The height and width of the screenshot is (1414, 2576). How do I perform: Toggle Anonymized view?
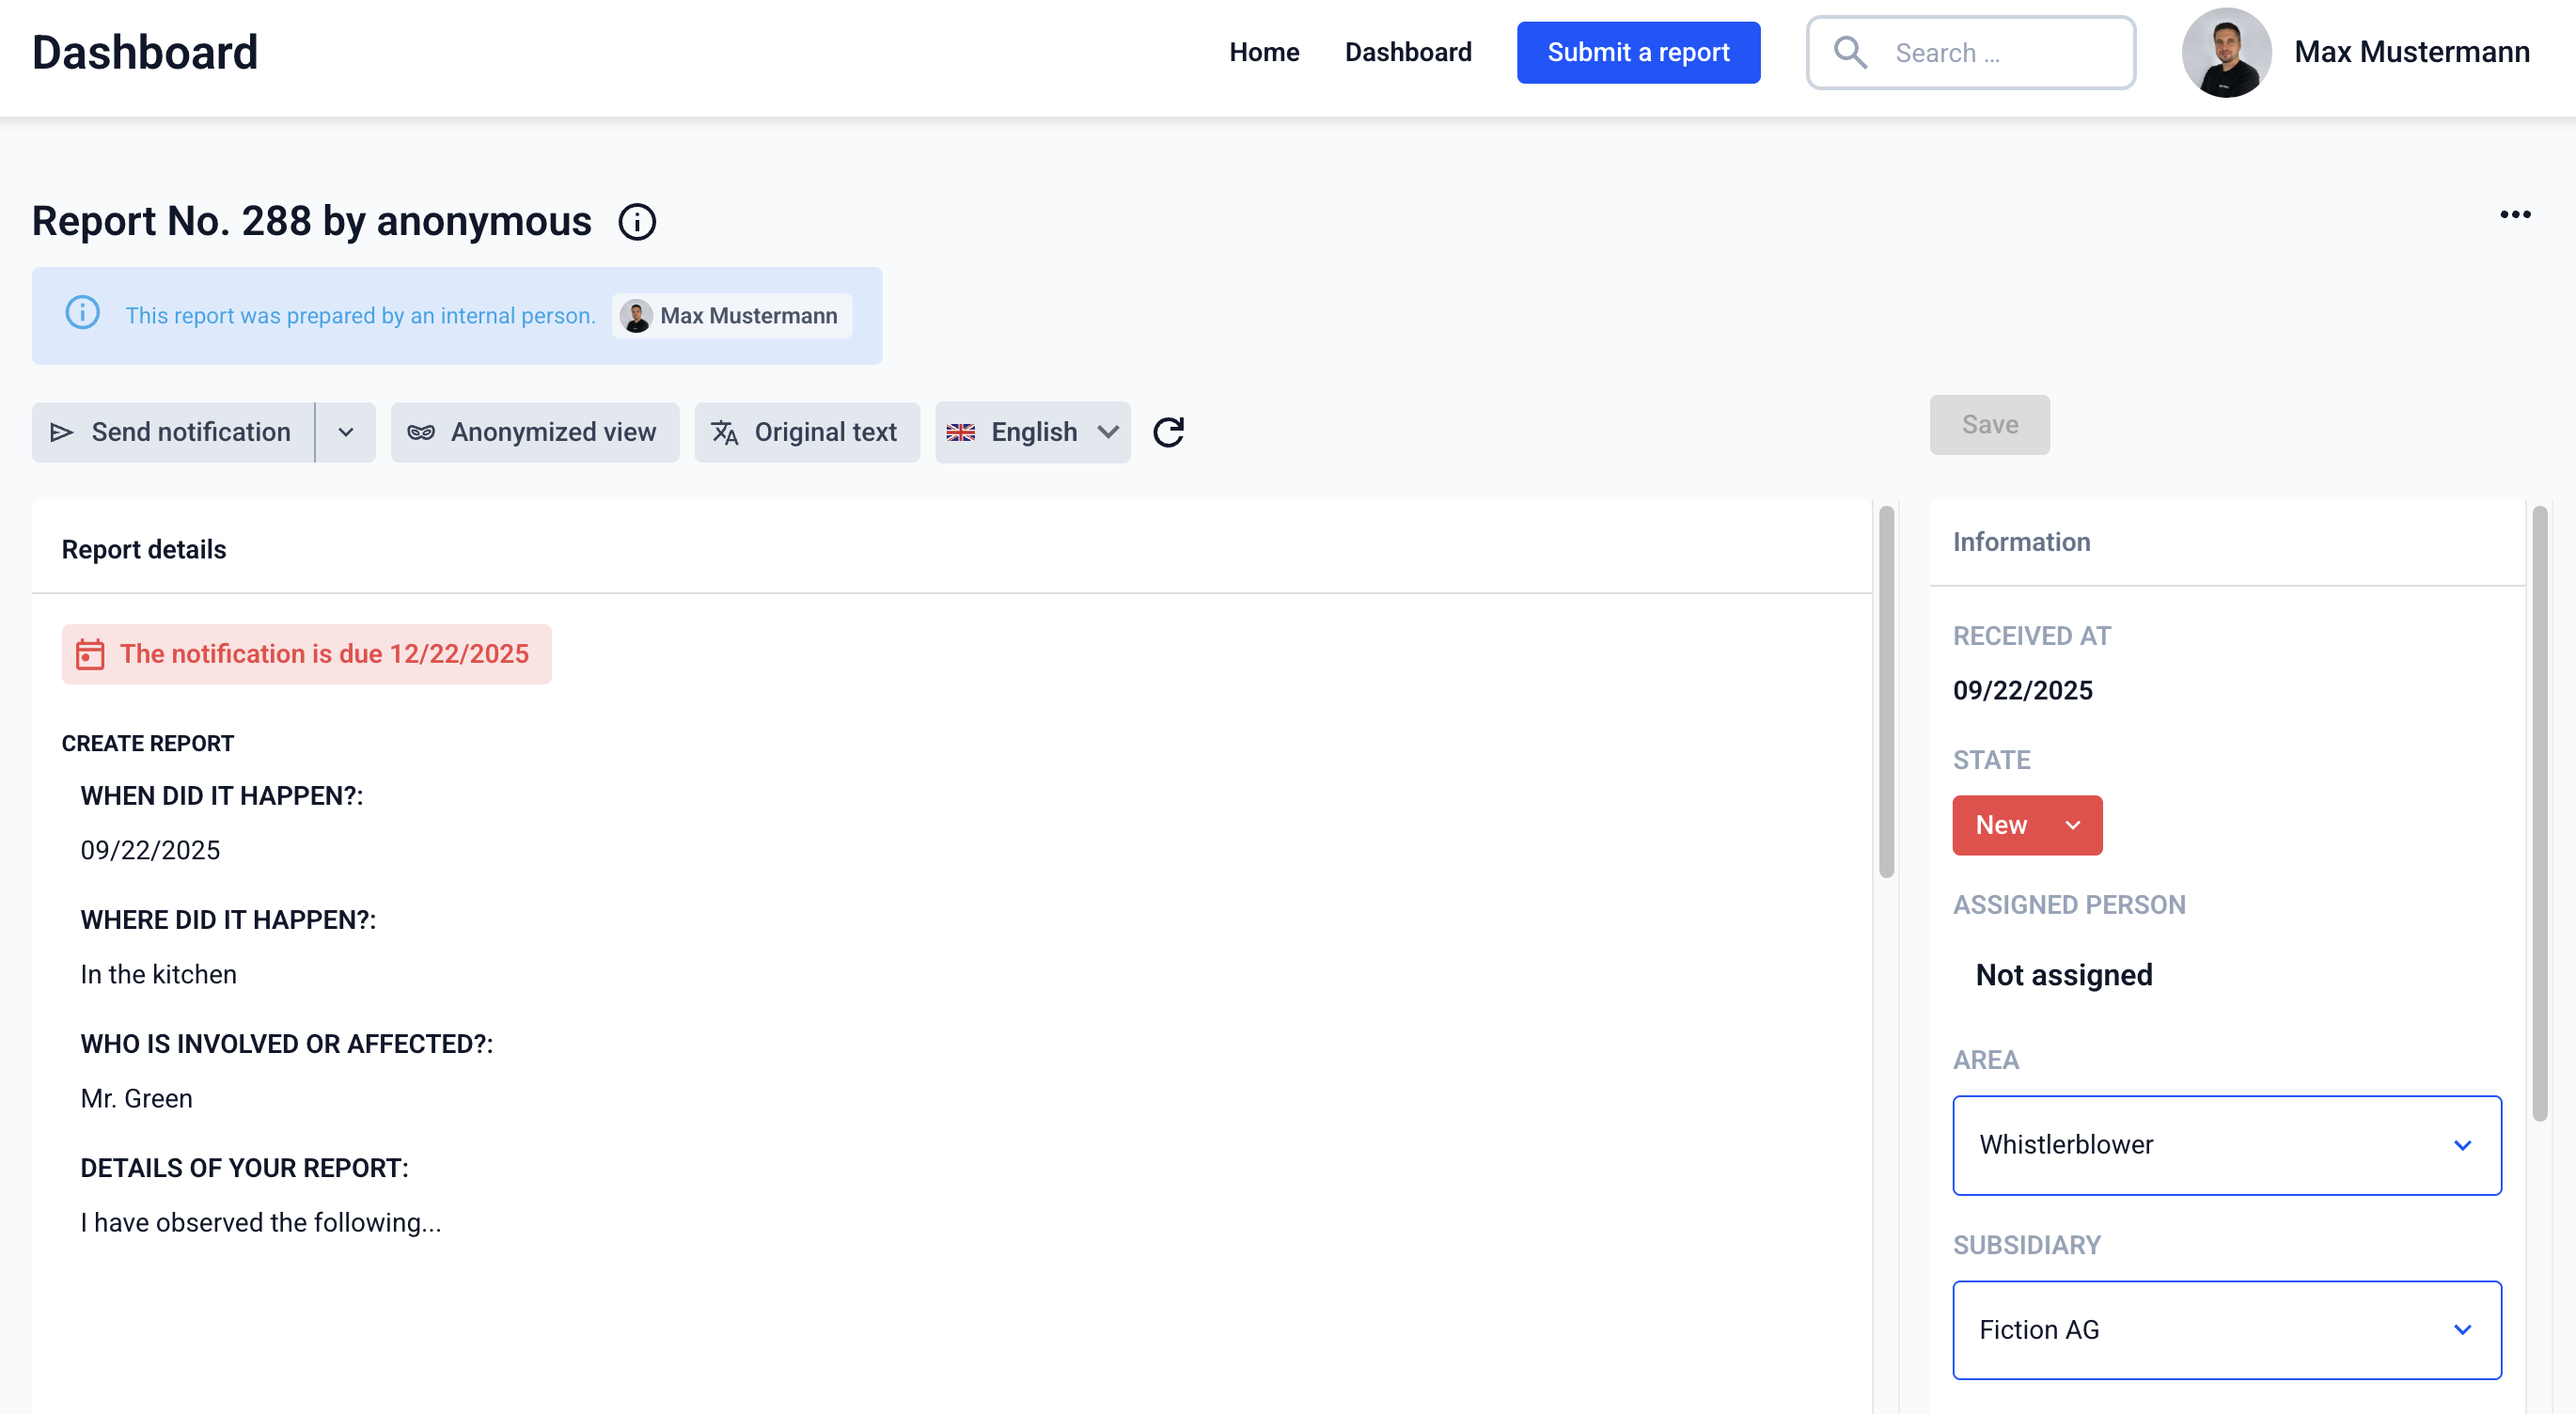click(x=534, y=432)
